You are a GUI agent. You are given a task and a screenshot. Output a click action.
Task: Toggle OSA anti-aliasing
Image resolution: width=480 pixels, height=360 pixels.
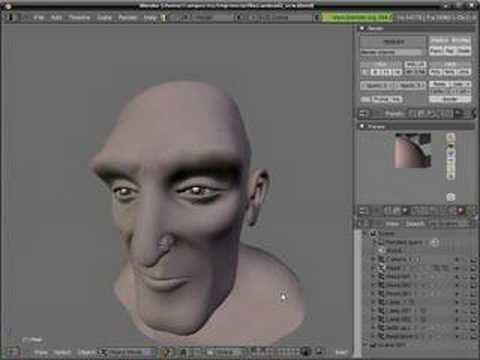coord(382,64)
